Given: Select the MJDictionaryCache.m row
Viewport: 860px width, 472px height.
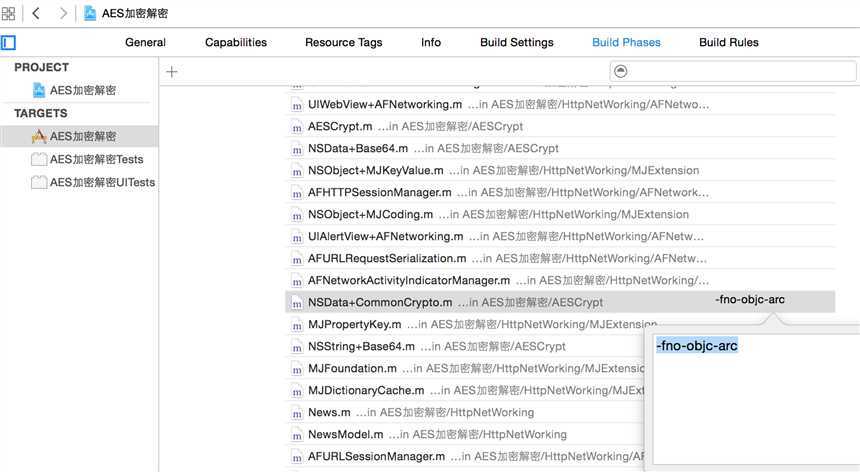Looking at the screenshot, I should coord(465,390).
